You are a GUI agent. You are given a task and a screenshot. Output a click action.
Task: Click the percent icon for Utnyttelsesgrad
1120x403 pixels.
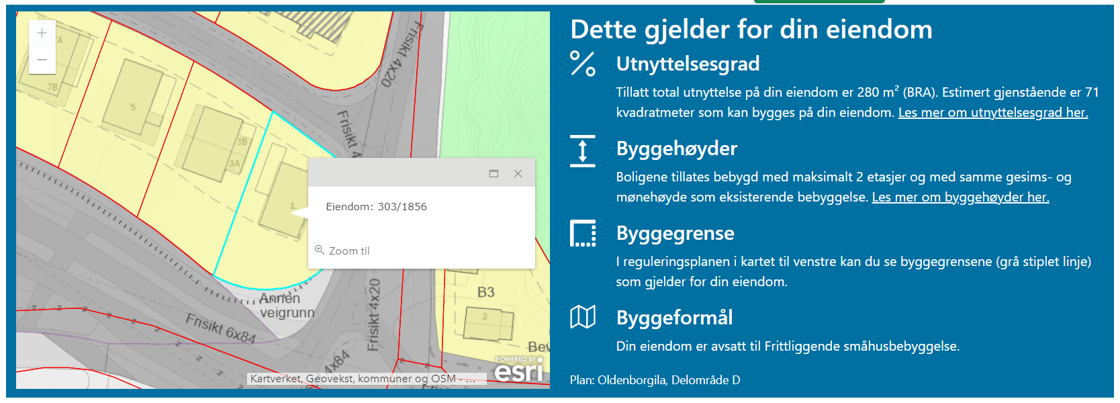coord(582,64)
